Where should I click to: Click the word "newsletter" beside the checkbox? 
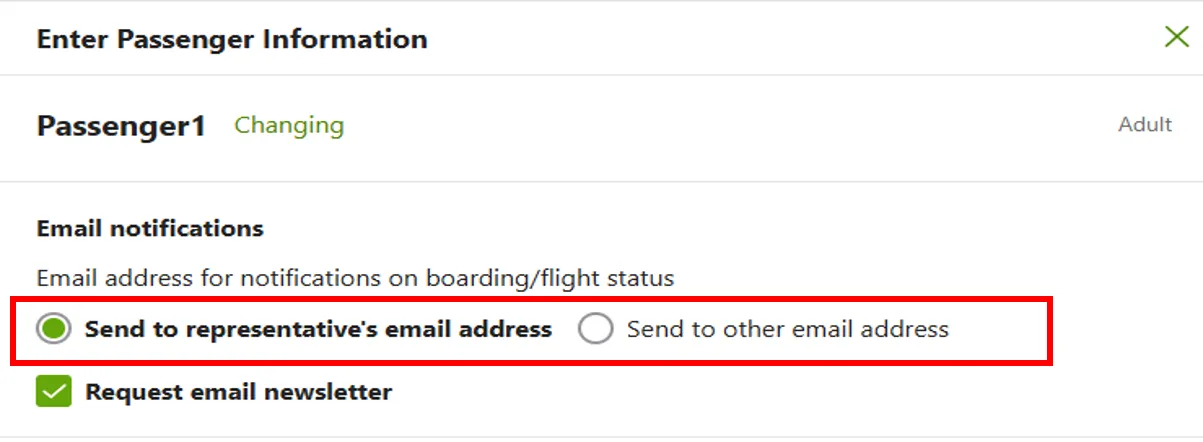(331, 392)
